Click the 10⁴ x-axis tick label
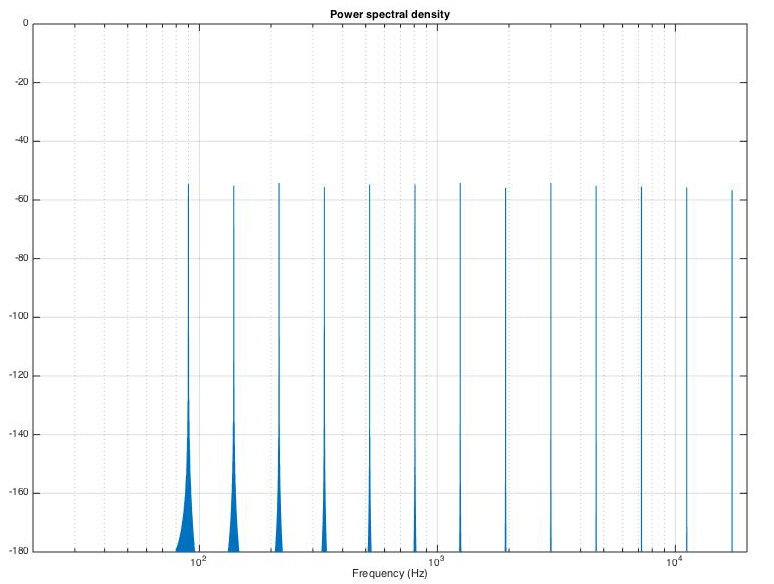 coord(674,562)
